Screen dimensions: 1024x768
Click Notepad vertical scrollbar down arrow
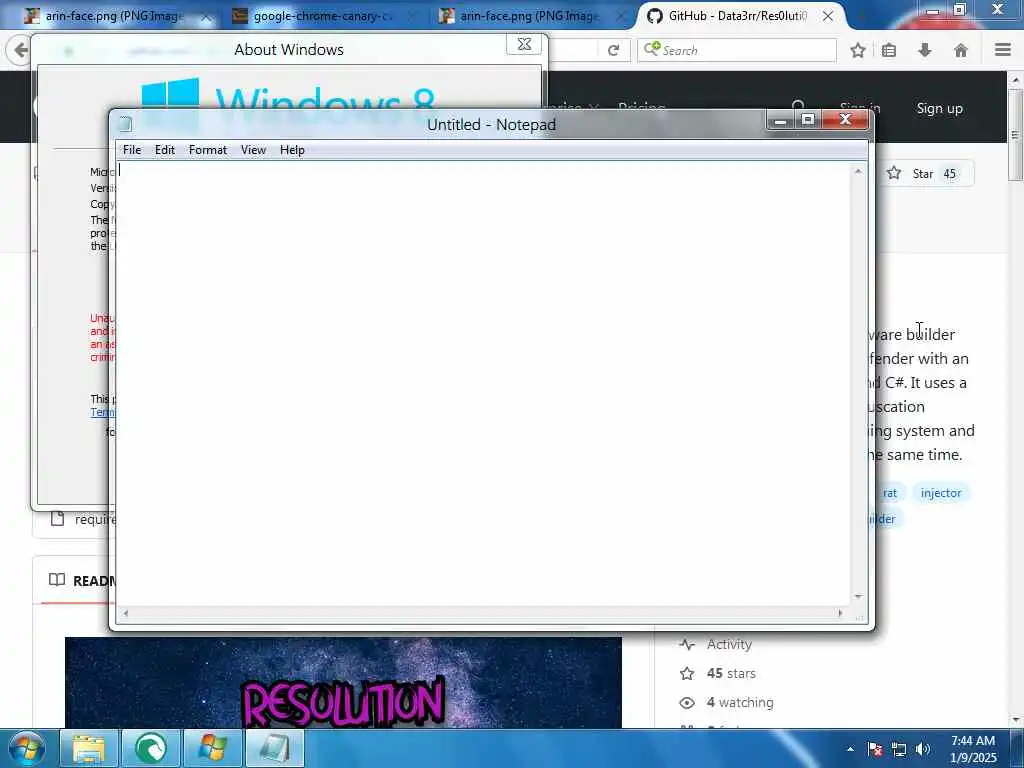click(x=858, y=596)
